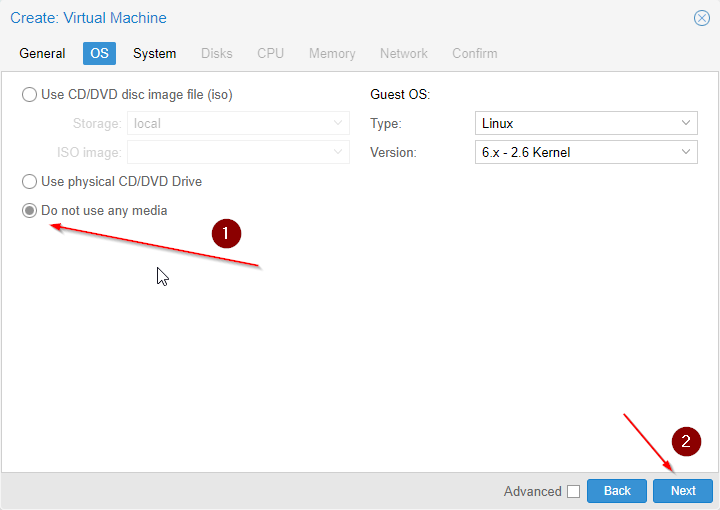The width and height of the screenshot is (720, 510).
Task: Close the Create Virtual Machine dialog
Action: click(702, 18)
